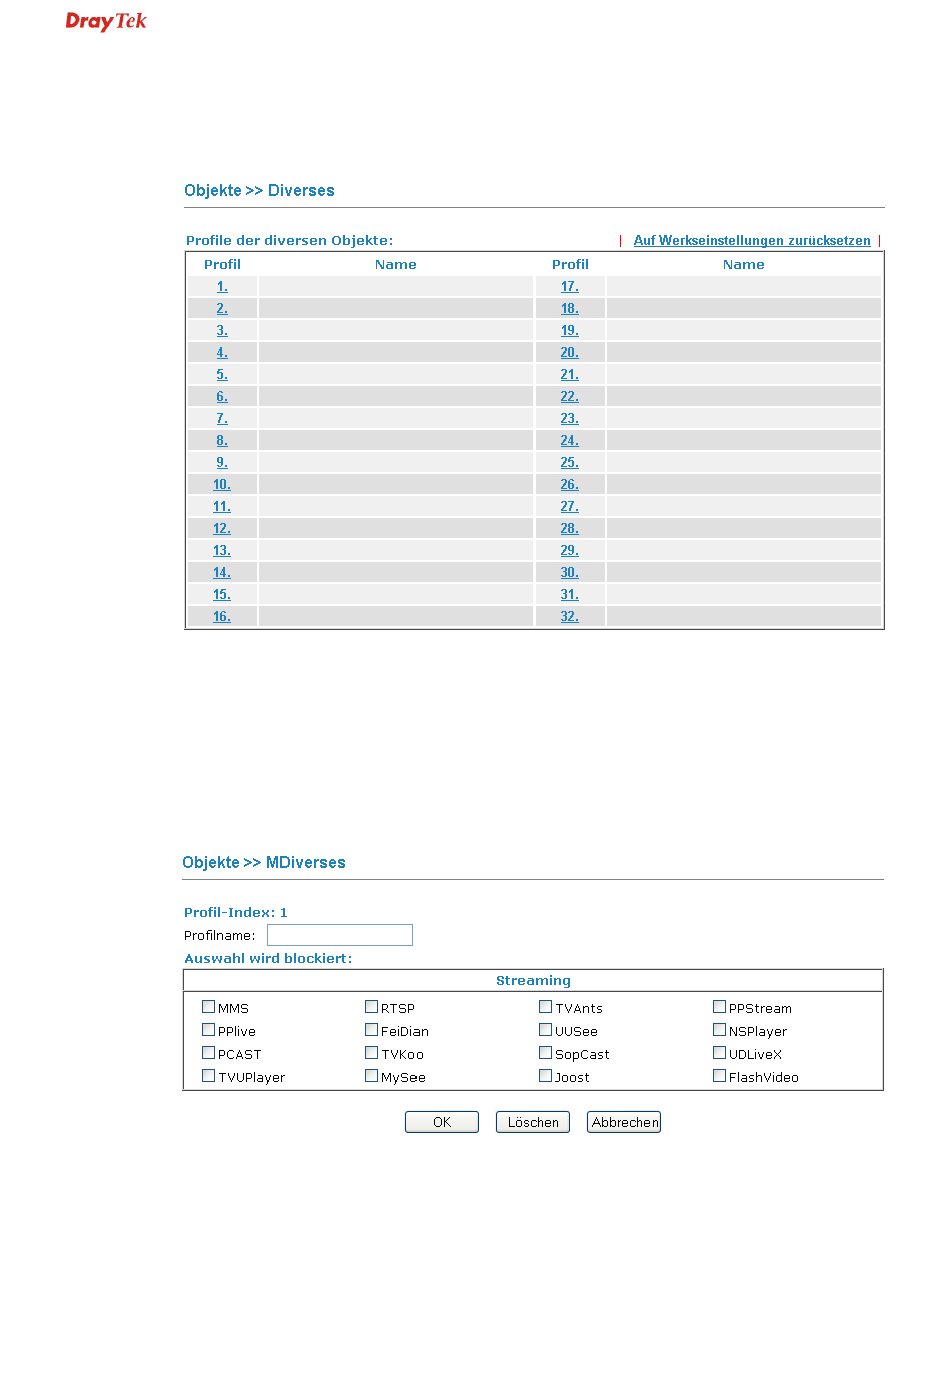Focus the Profilname input field
950x1398 pixels.
(x=340, y=935)
